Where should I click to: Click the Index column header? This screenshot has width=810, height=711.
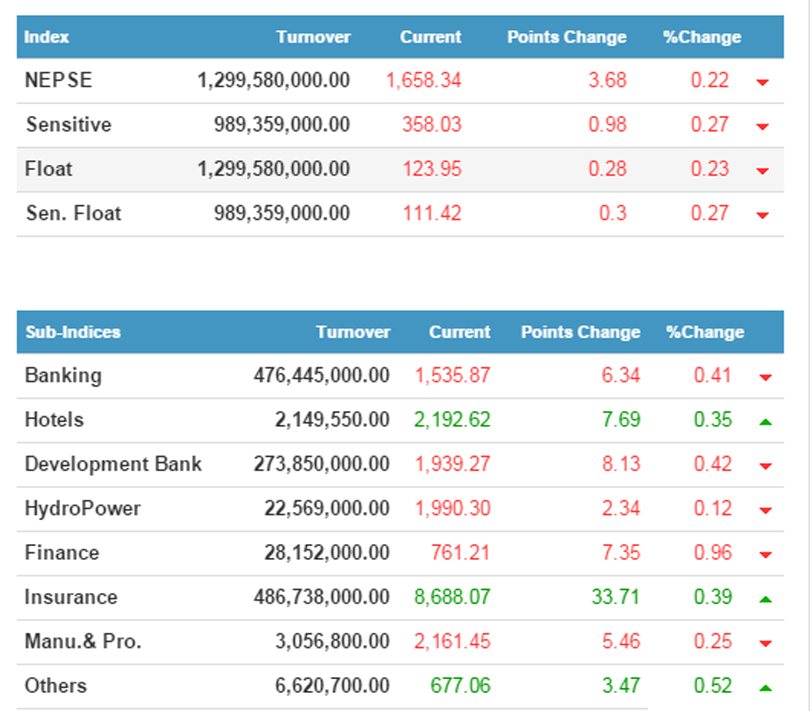coord(47,37)
